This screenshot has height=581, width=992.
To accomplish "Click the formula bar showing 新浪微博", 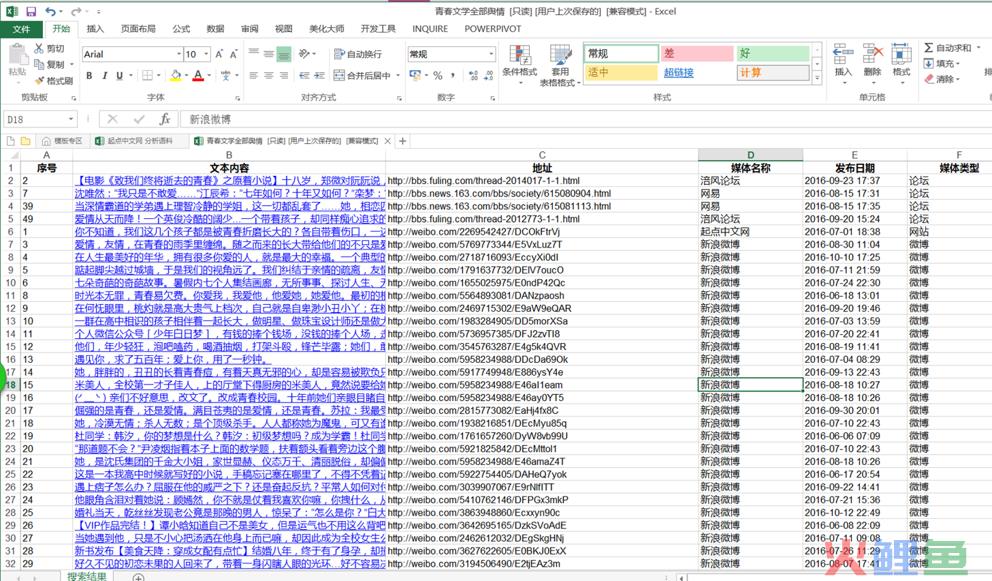I will pyautogui.click(x=585, y=119).
